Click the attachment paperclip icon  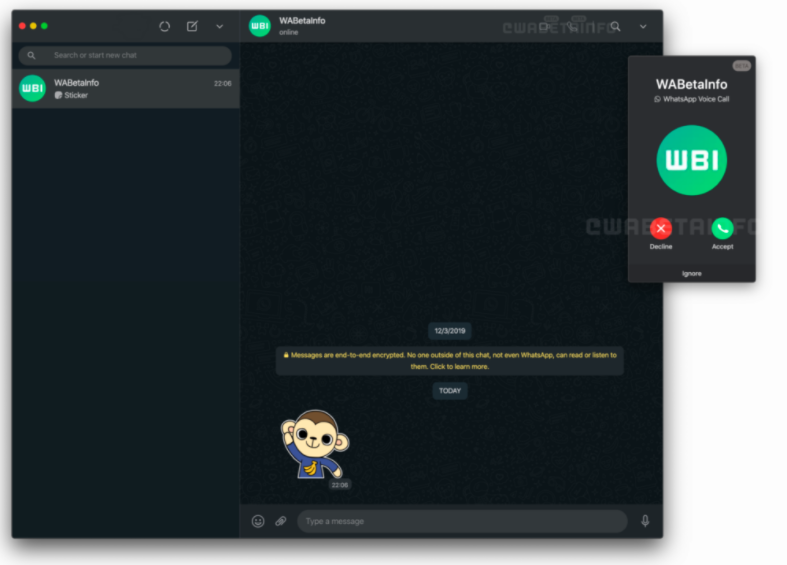point(281,521)
